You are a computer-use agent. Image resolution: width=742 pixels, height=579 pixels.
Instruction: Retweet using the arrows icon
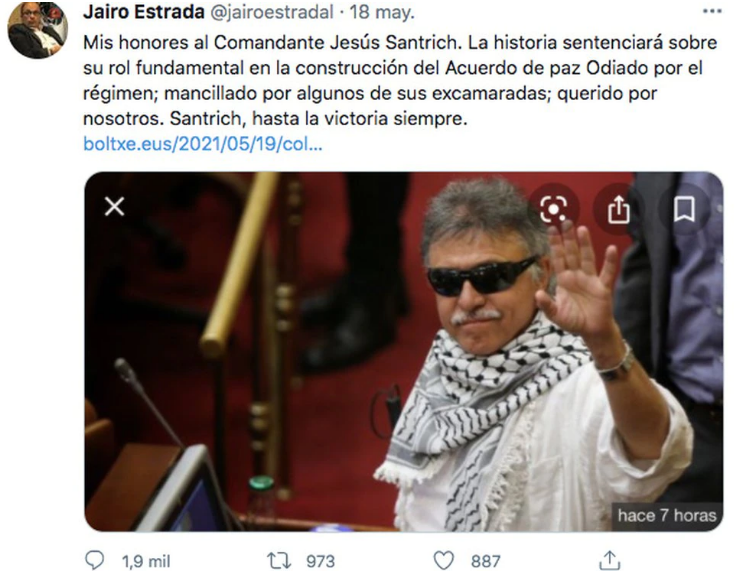click(277, 561)
